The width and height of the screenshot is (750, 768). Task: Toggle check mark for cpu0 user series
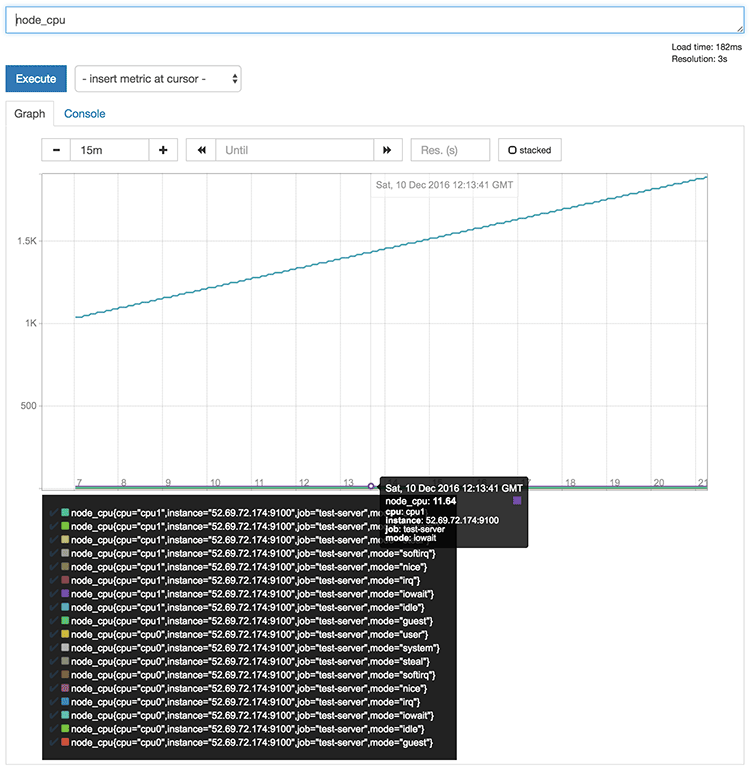click(x=54, y=634)
